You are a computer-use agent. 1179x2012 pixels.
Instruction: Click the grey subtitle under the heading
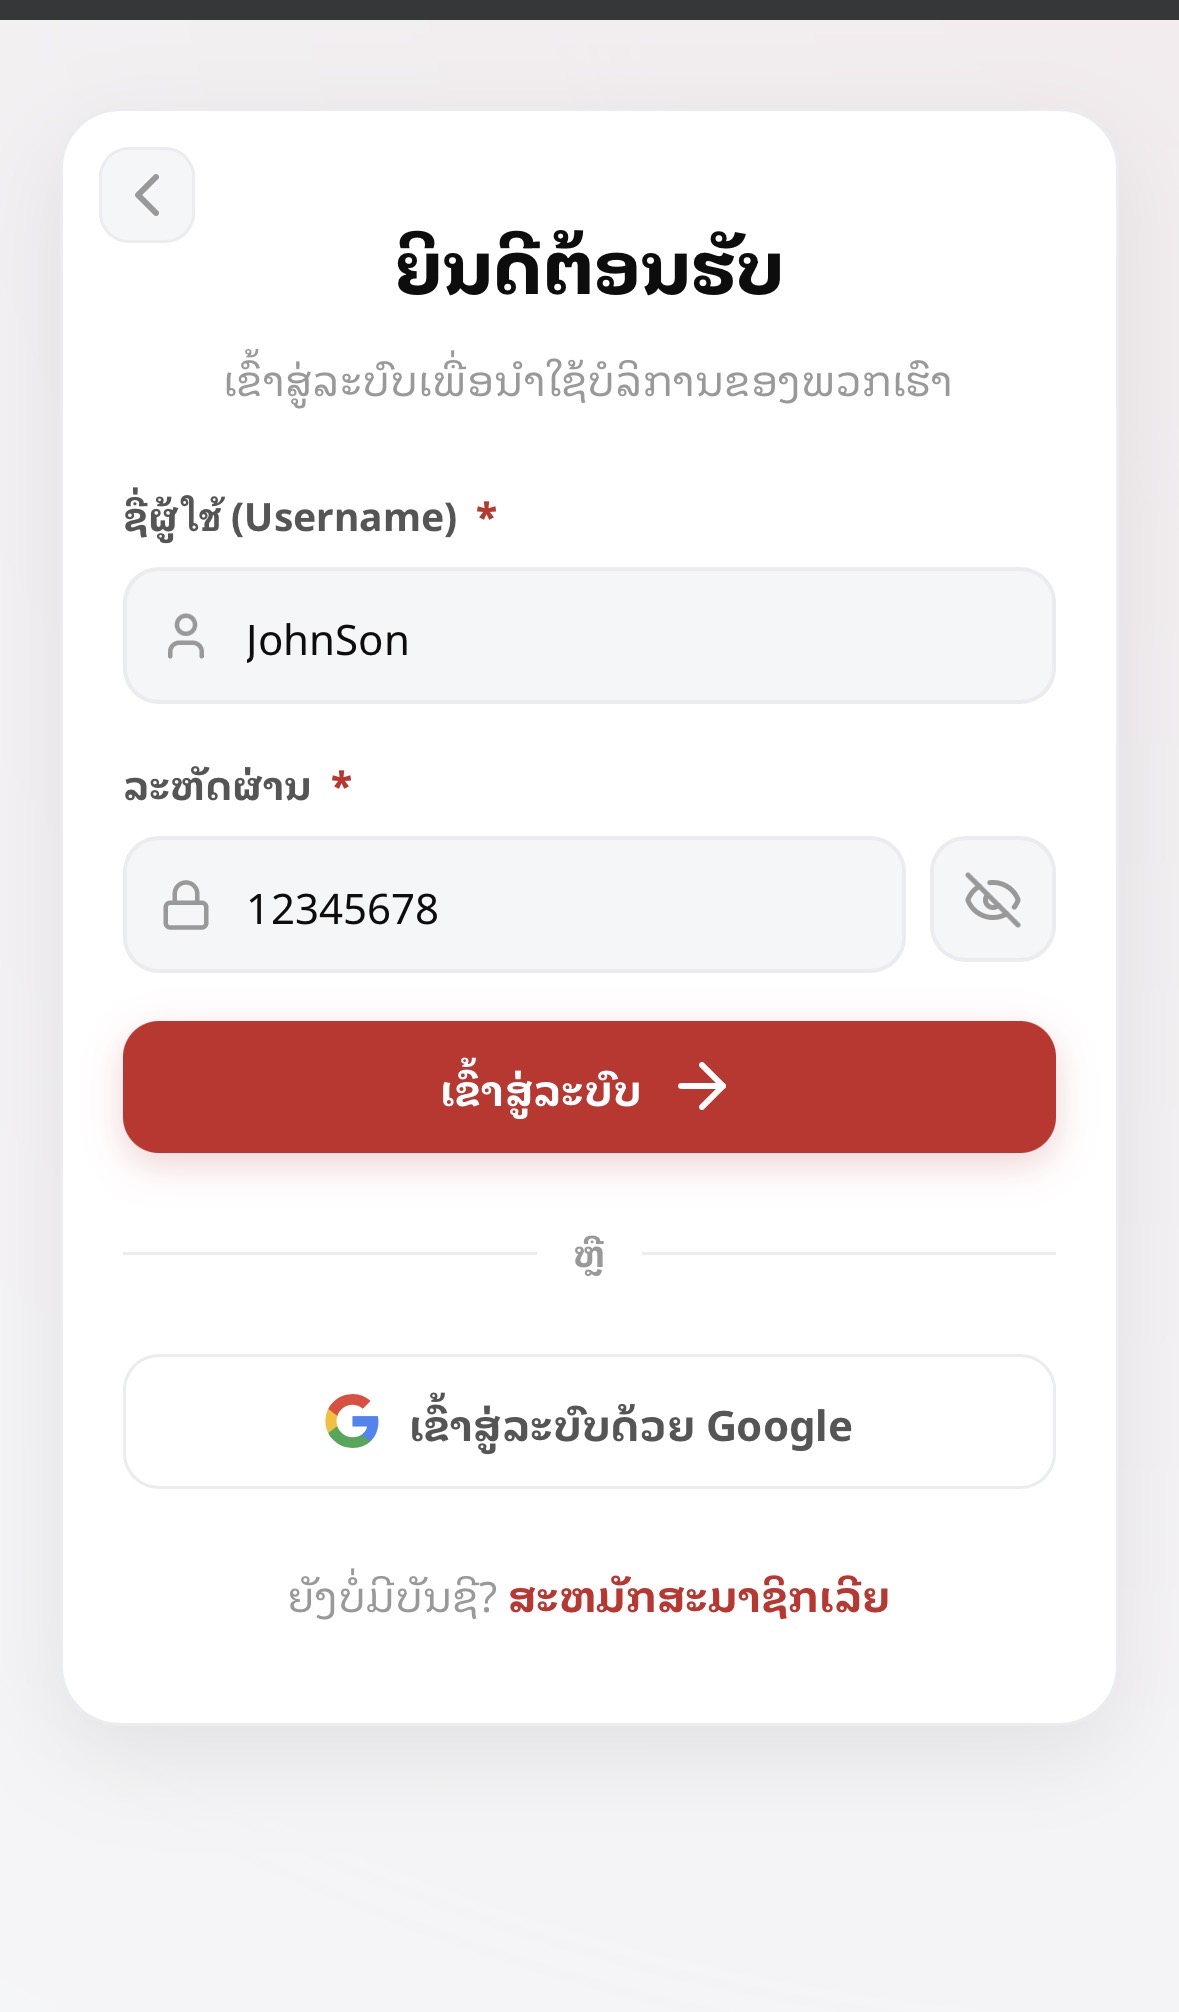pos(588,383)
